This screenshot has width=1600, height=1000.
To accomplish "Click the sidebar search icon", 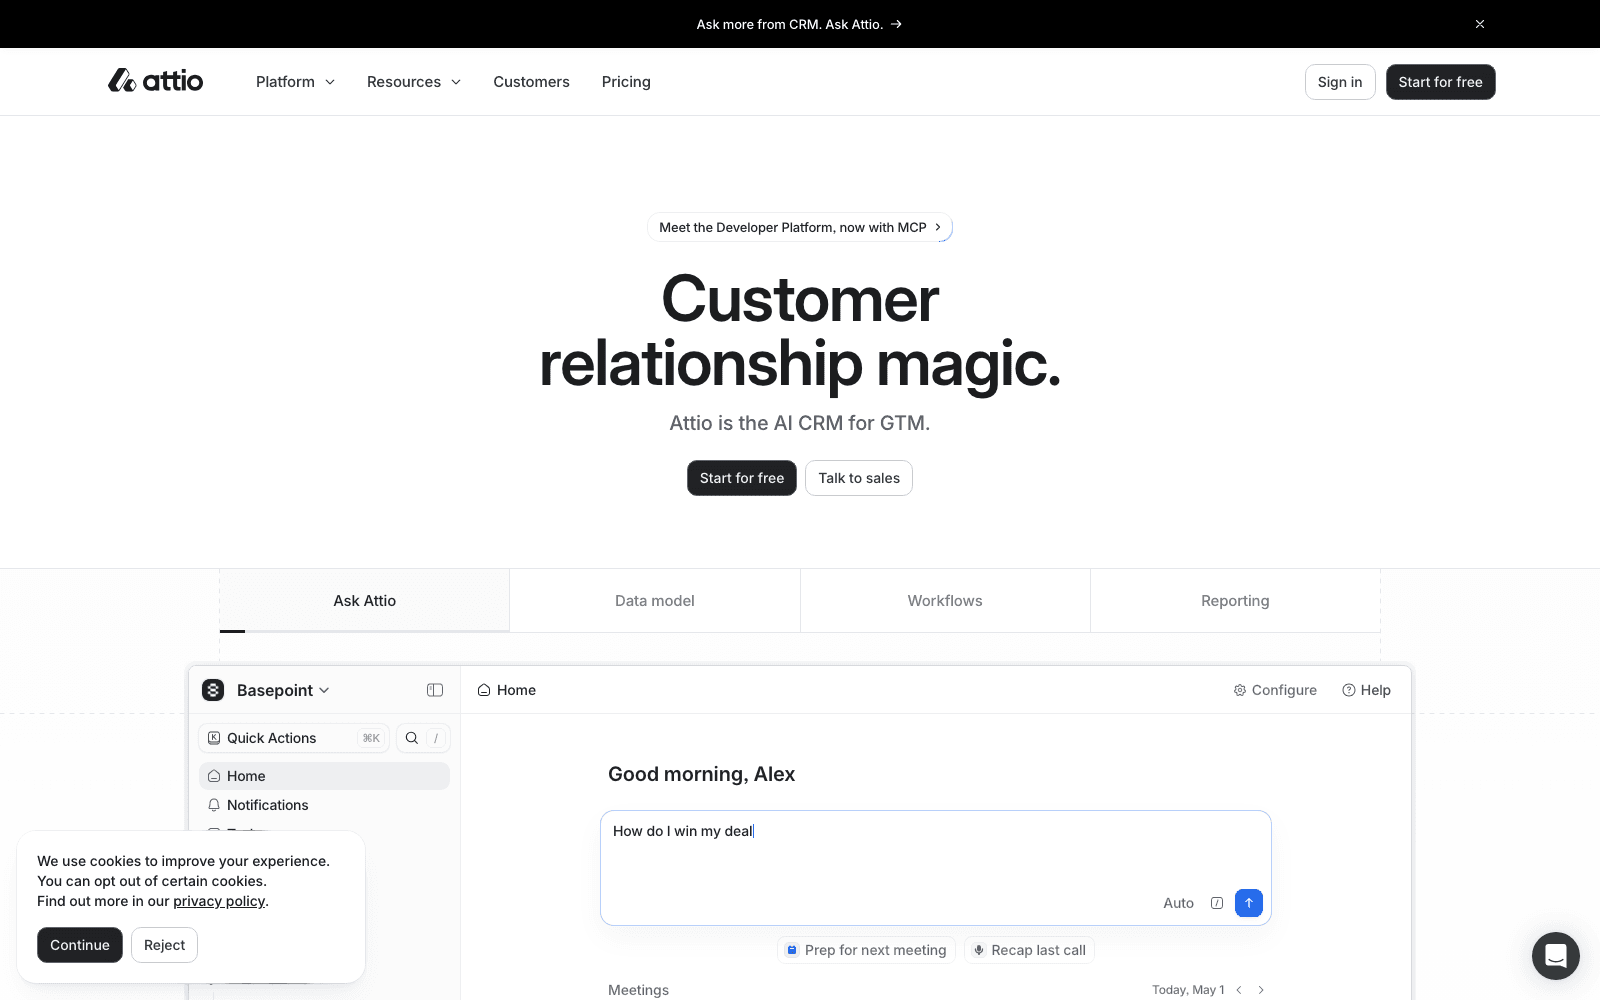I will [412, 738].
